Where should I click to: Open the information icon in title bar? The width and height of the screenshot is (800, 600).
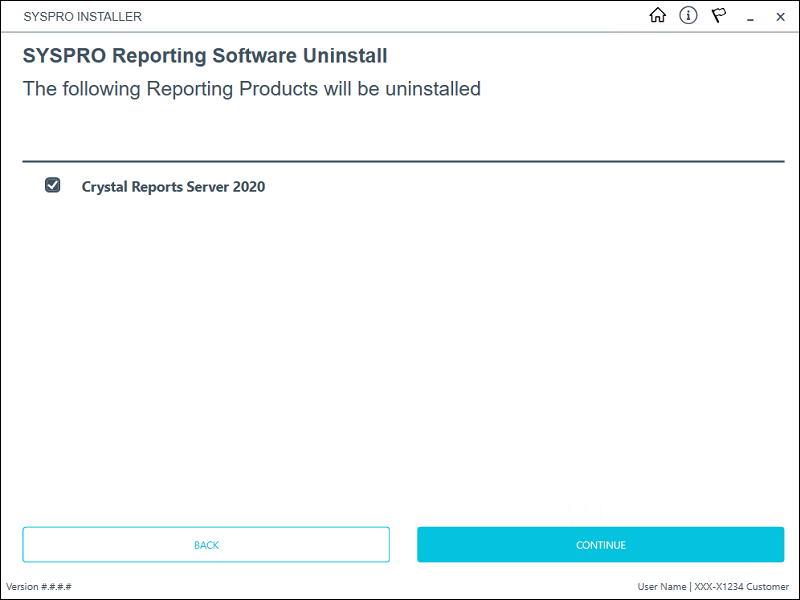pos(688,16)
